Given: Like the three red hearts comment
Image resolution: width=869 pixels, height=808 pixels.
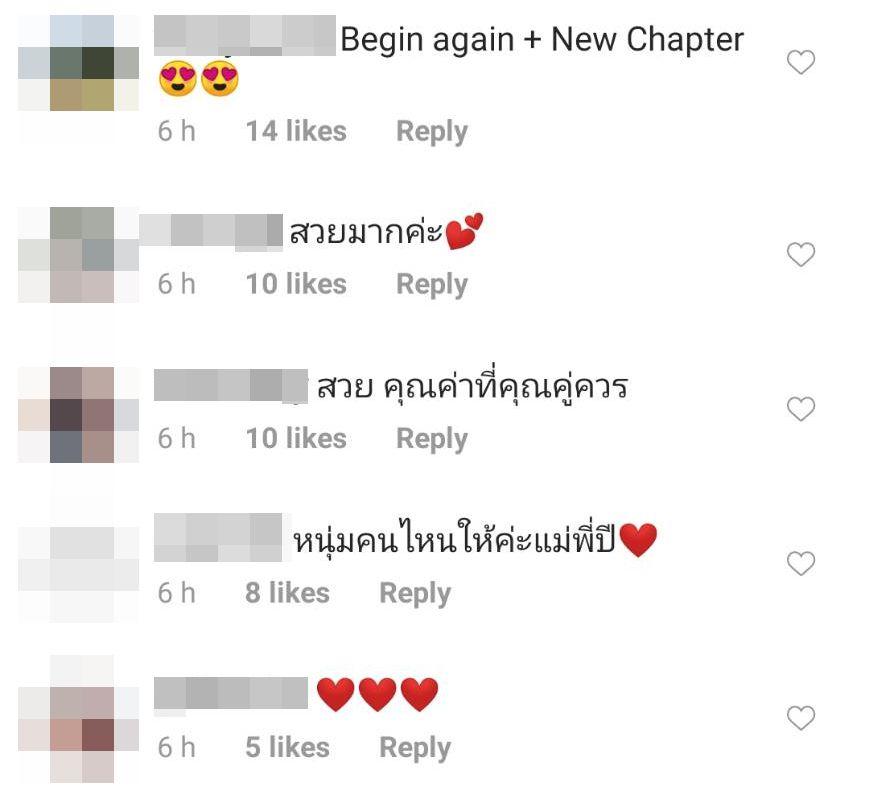Looking at the screenshot, I should pyautogui.click(x=801, y=718).
